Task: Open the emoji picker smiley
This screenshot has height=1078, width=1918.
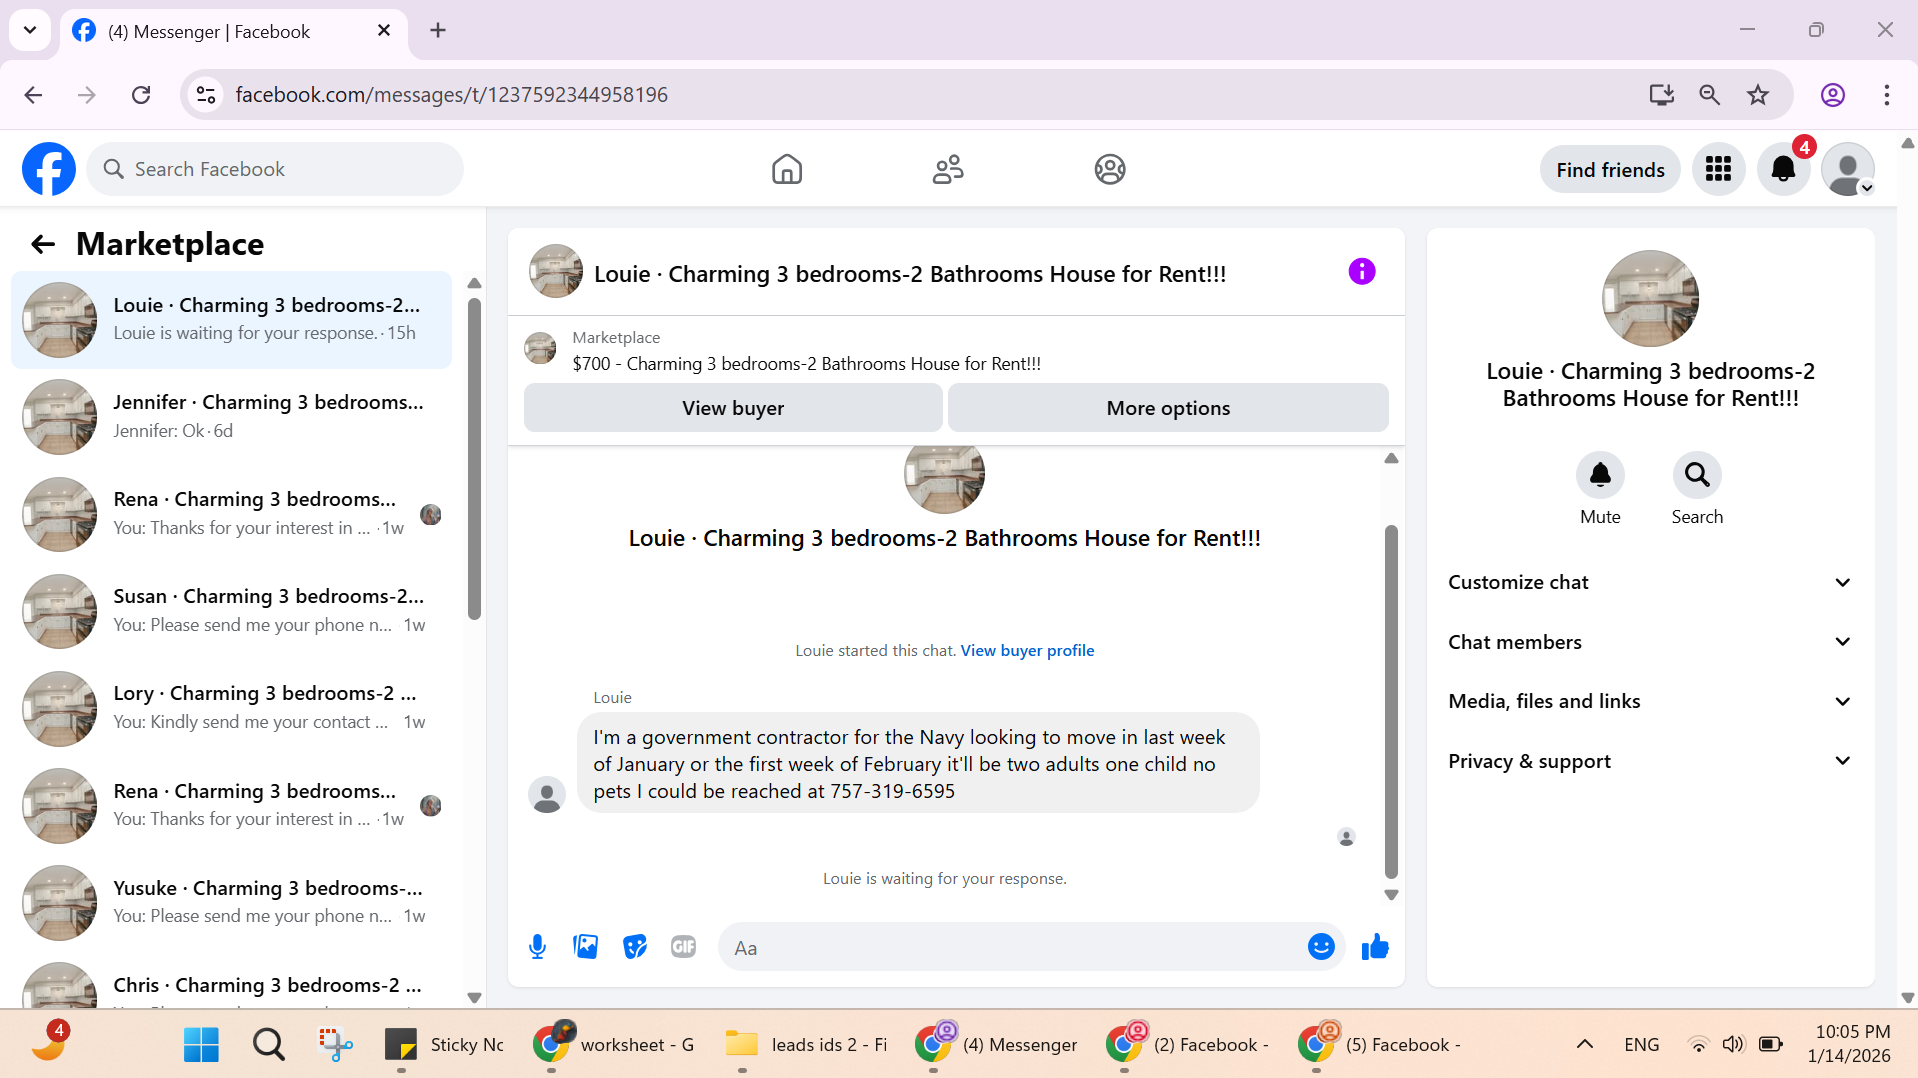Action: coord(1321,946)
